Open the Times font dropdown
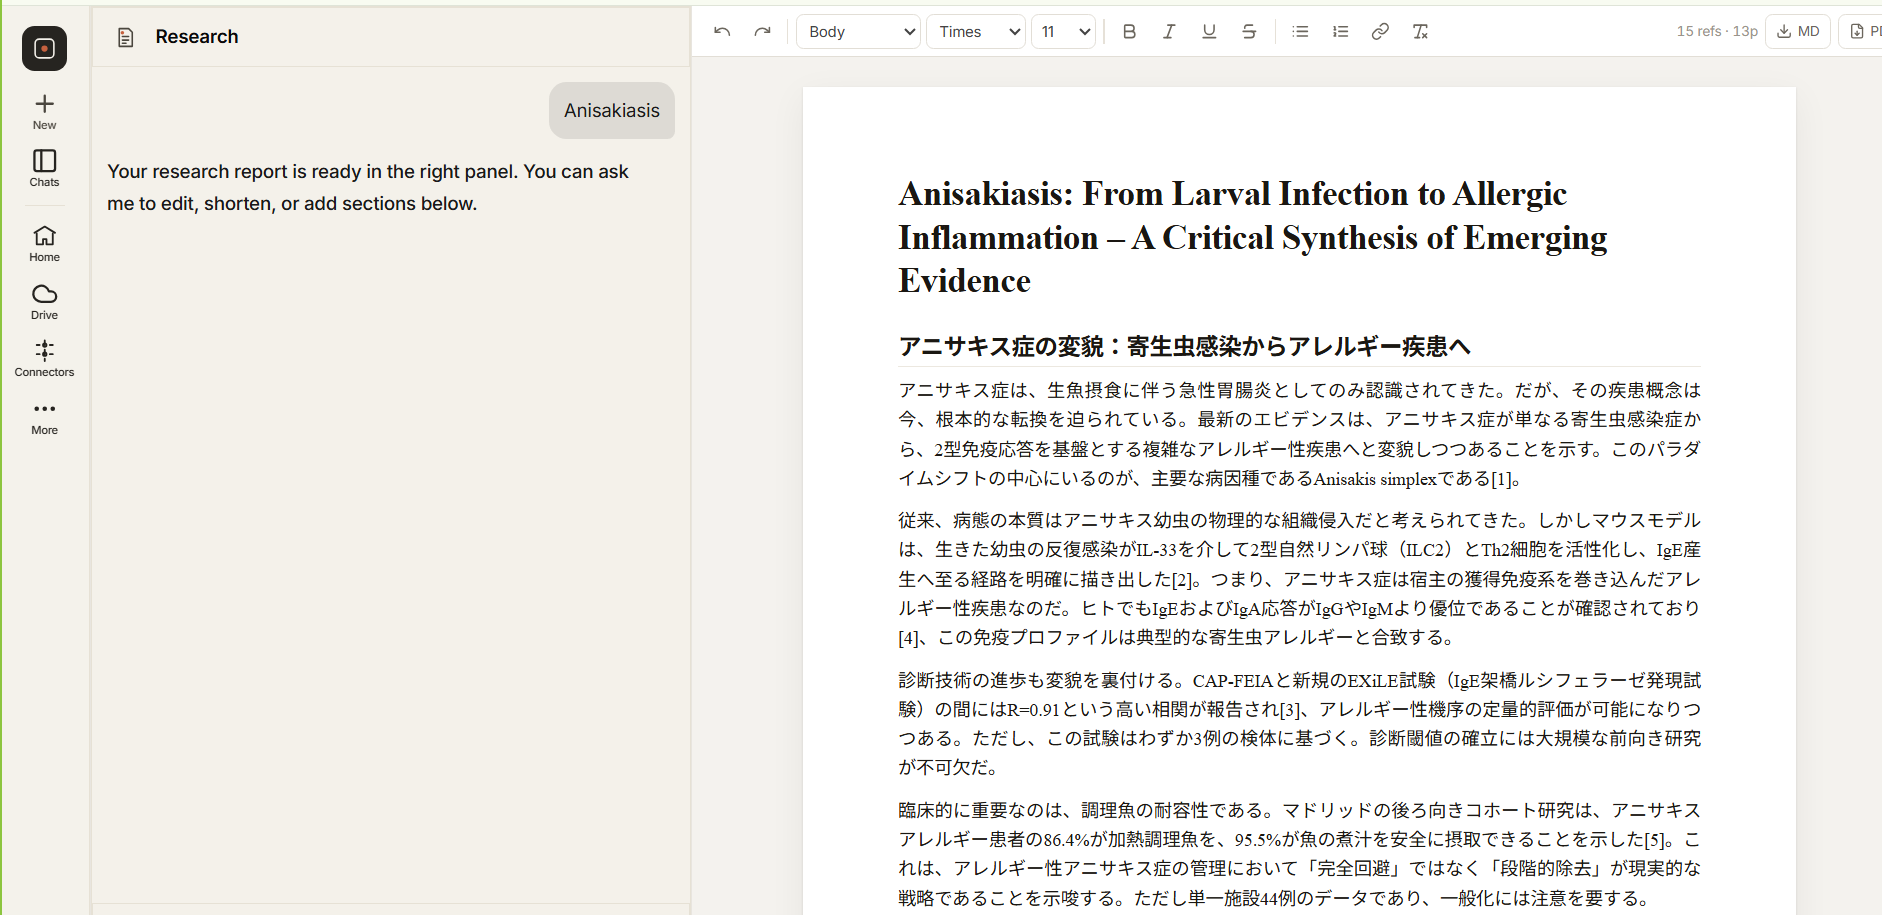 click(976, 32)
